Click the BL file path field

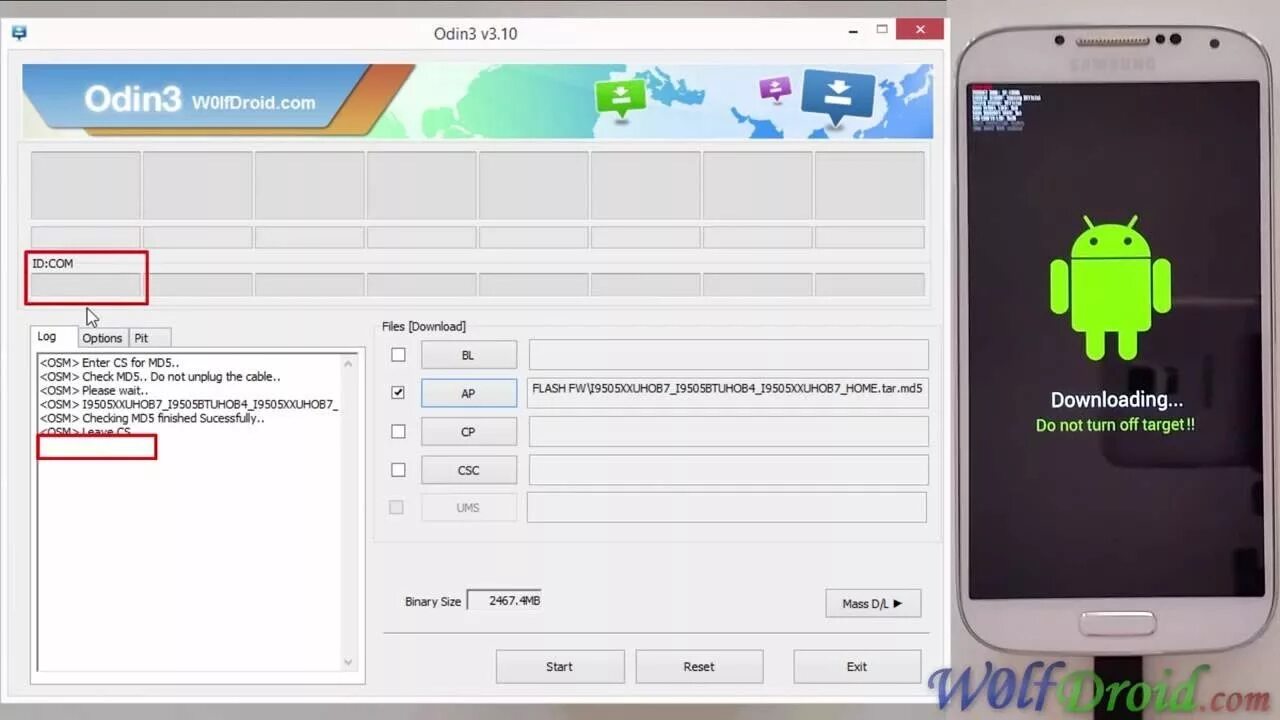pyautogui.click(x=728, y=355)
